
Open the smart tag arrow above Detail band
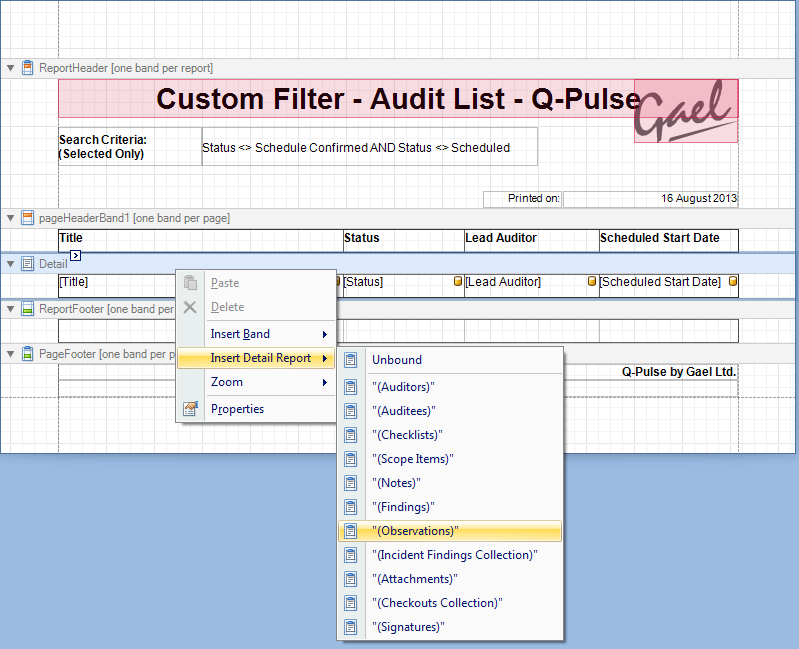point(75,255)
